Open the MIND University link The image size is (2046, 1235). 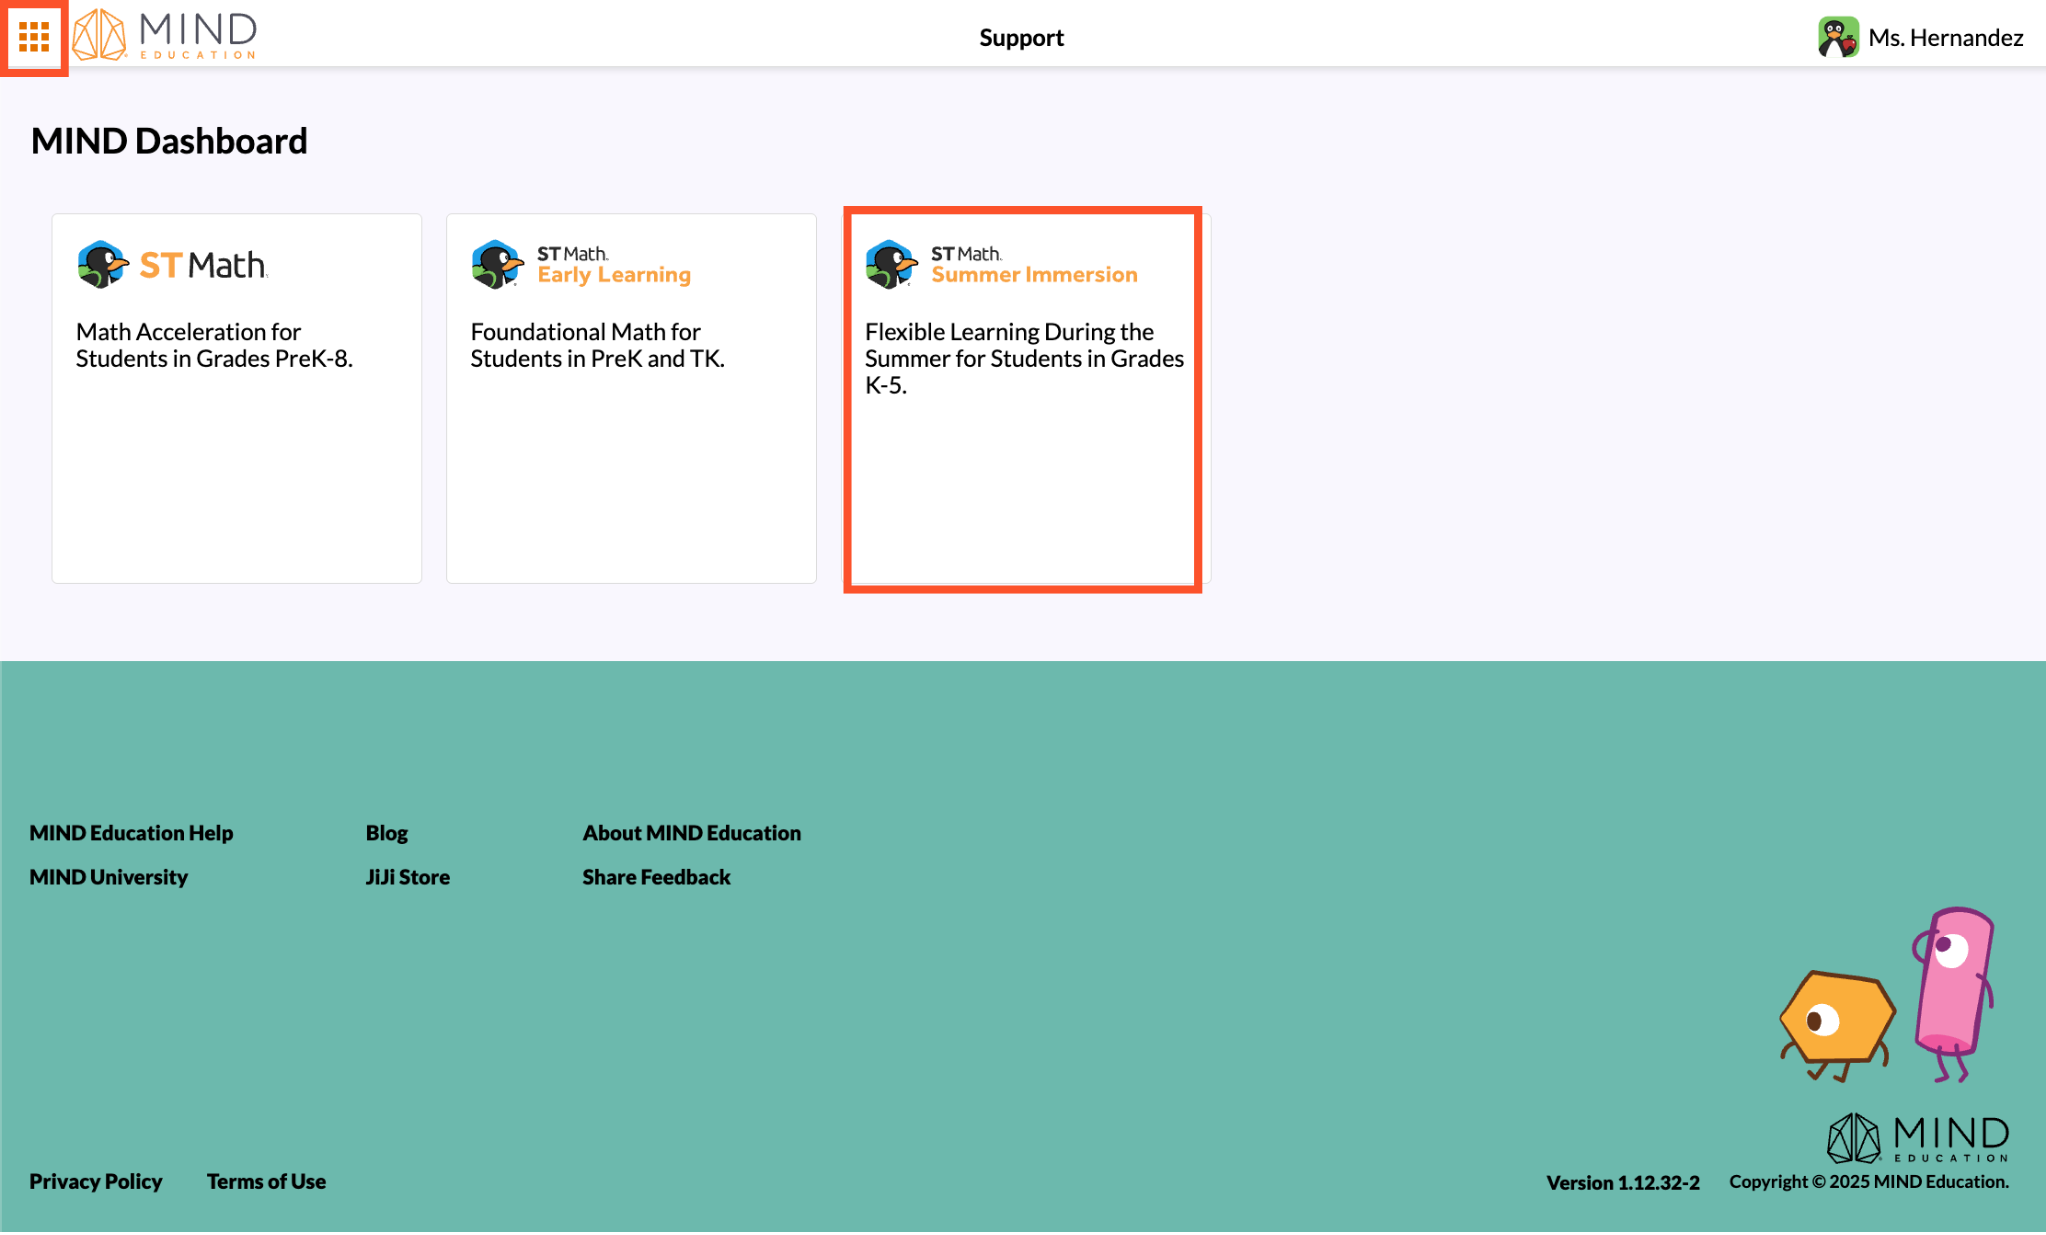108,877
